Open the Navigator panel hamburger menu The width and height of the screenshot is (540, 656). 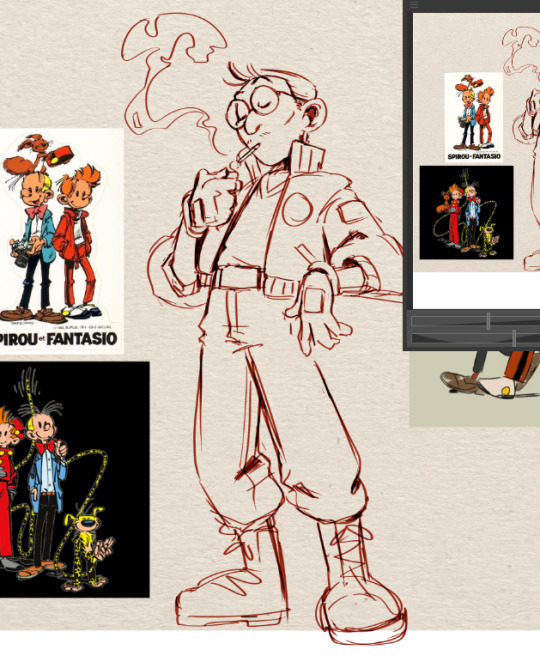coord(414,5)
